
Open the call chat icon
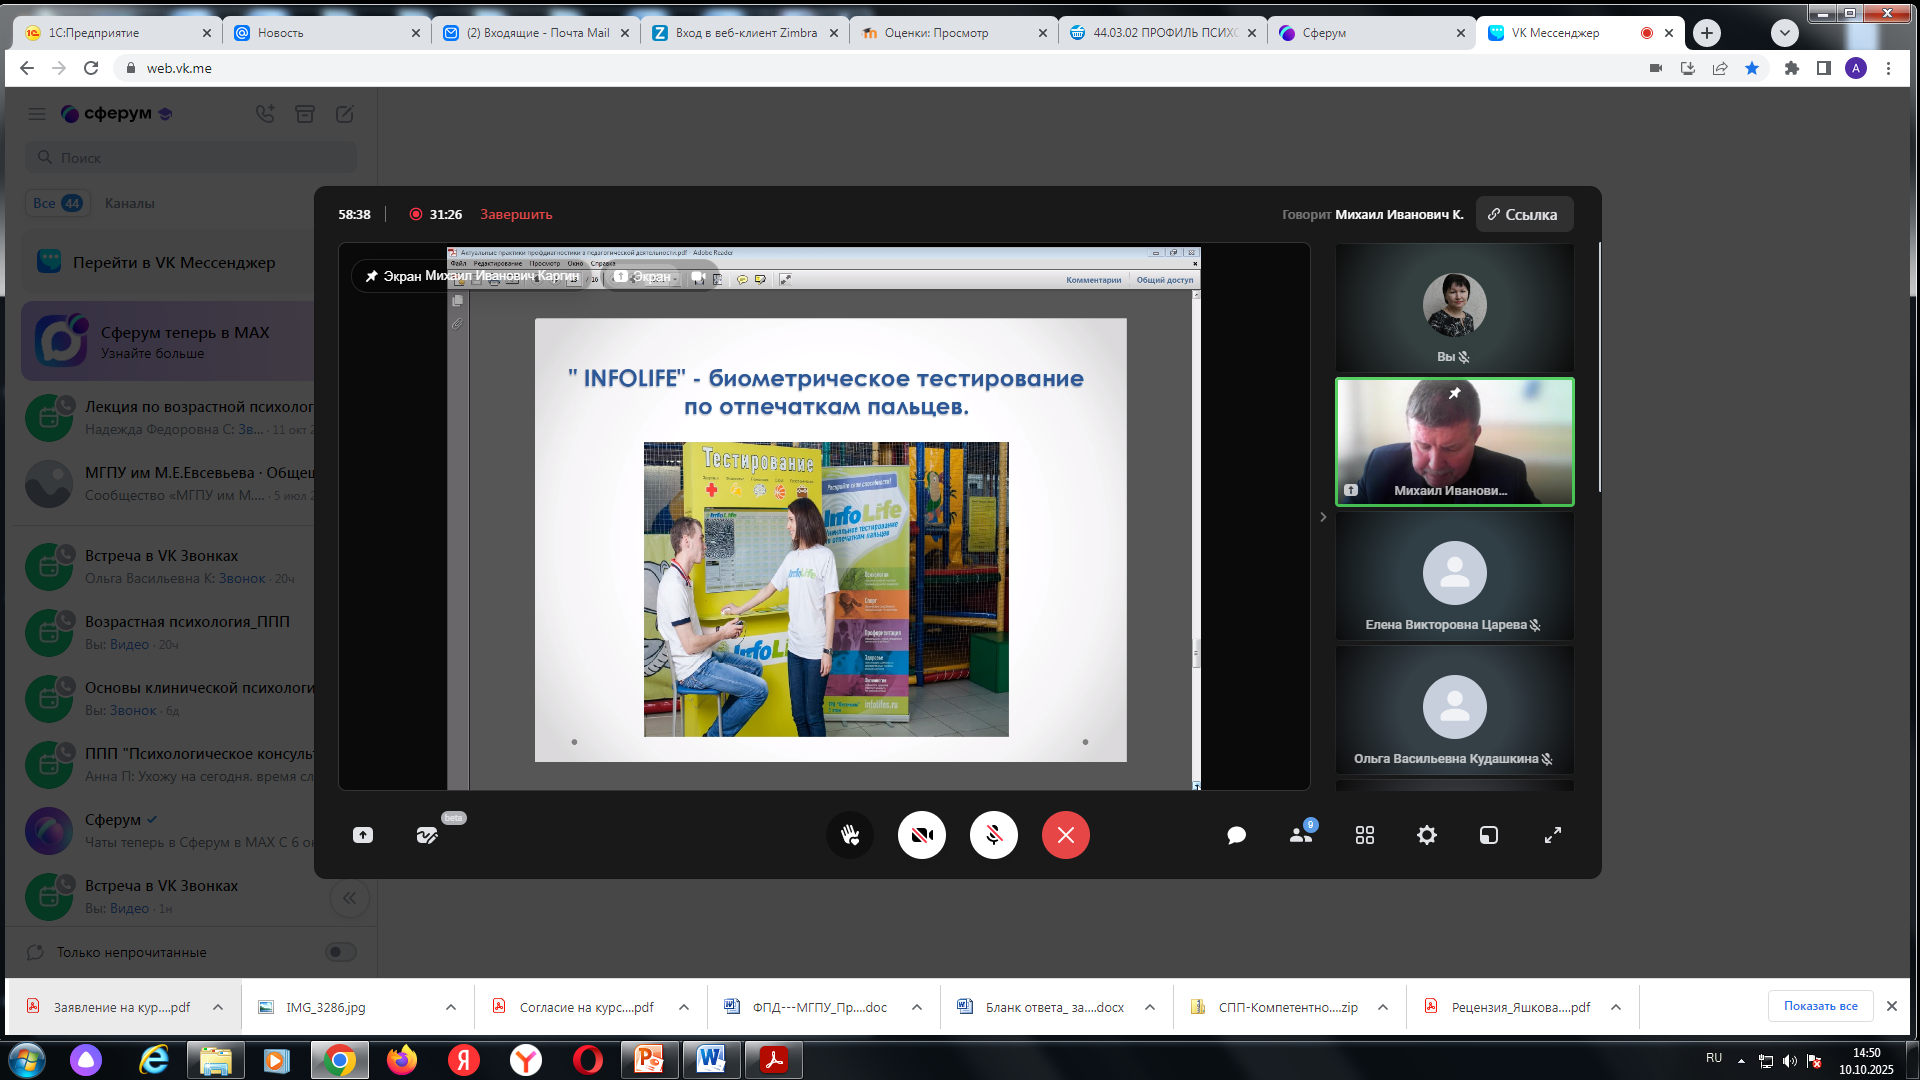pyautogui.click(x=1236, y=835)
